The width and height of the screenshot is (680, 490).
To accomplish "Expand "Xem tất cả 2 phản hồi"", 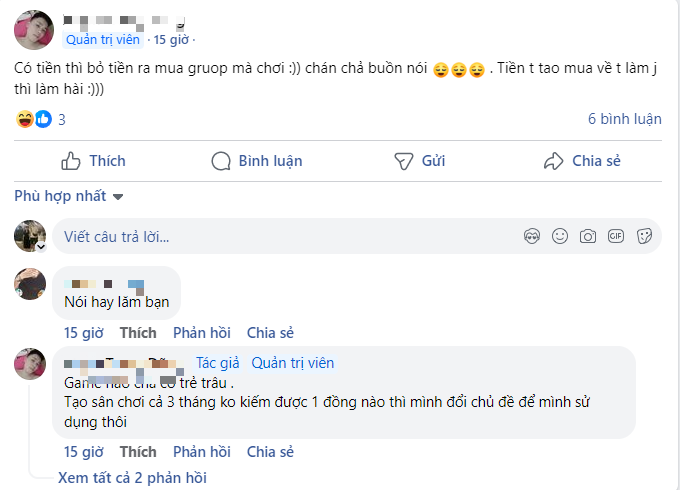I will pos(131,478).
